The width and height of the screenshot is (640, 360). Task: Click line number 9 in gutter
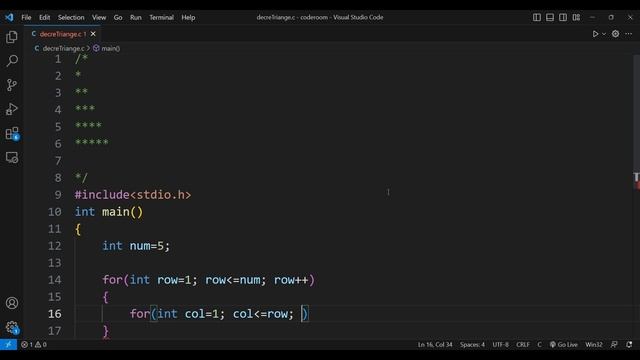point(58,195)
